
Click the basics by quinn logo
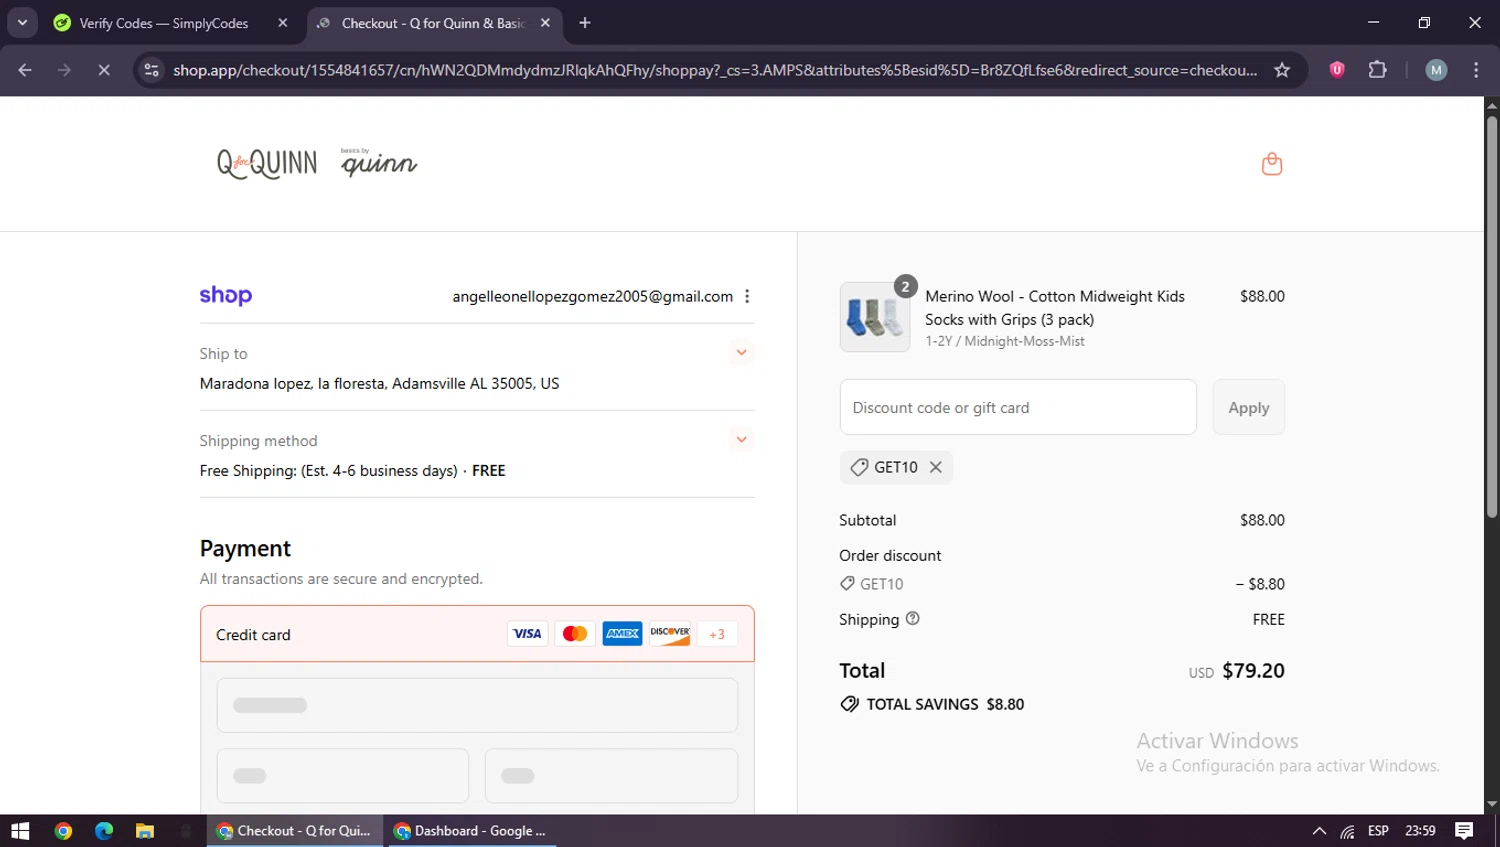(x=379, y=163)
